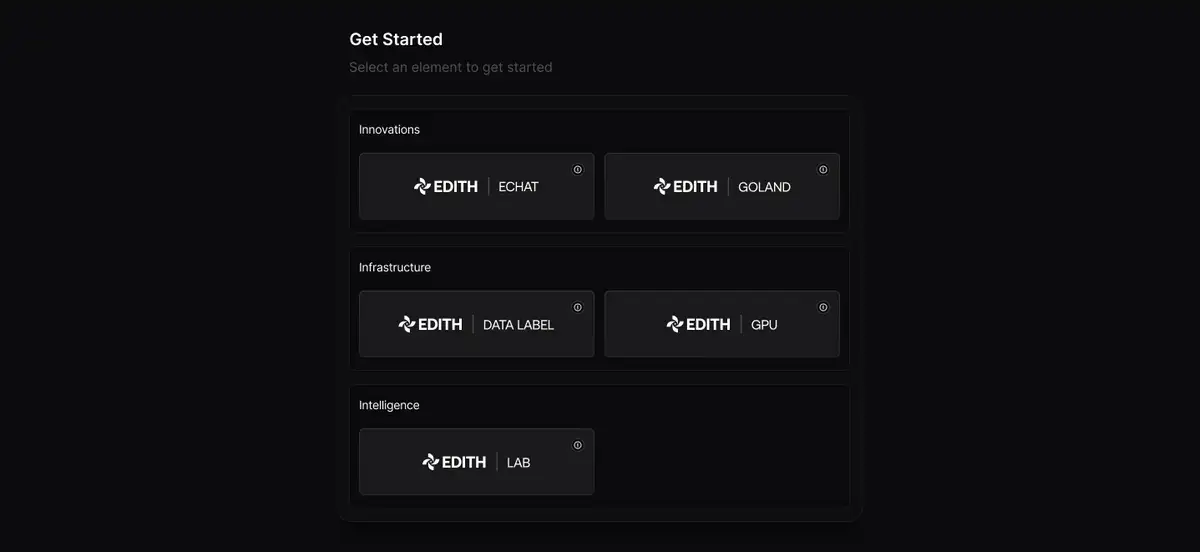The height and width of the screenshot is (552, 1200).
Task: Select the ECHAT label text
Action: pyautogui.click(x=518, y=187)
